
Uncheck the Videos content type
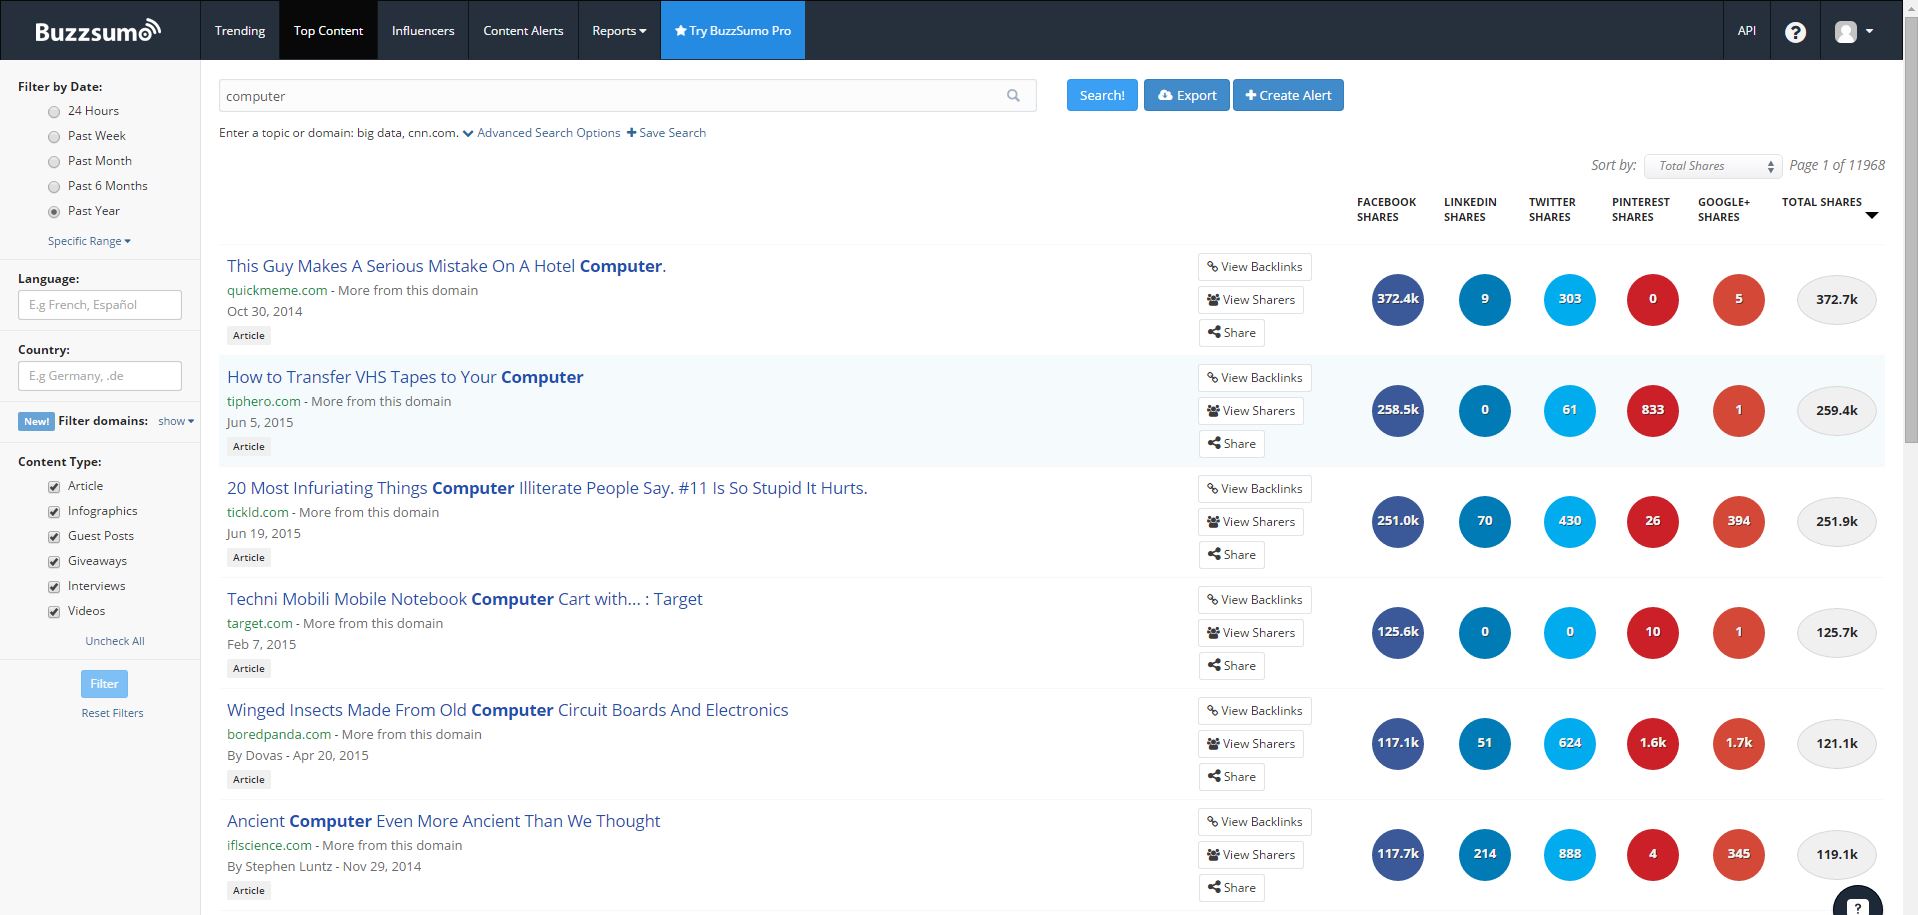[54, 612]
